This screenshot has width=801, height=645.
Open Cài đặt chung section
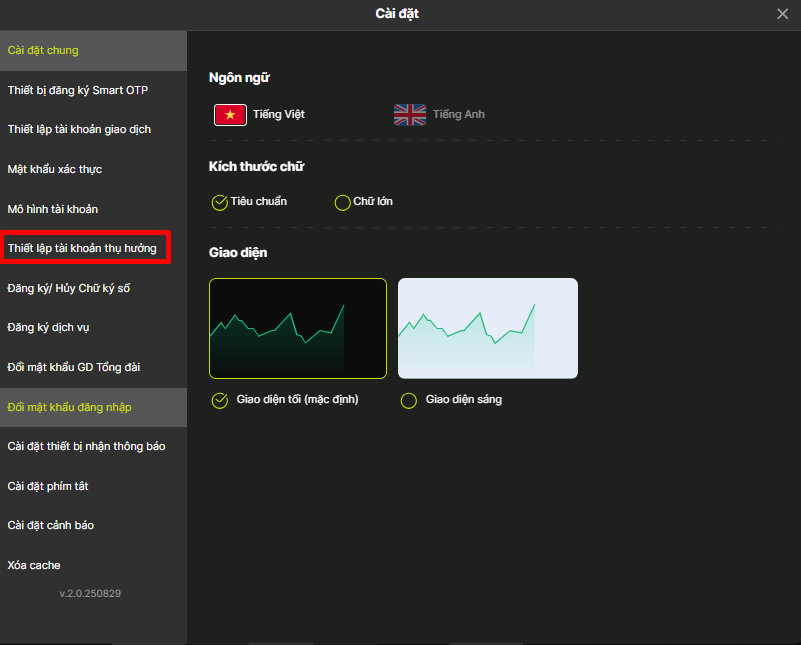[x=43, y=50]
